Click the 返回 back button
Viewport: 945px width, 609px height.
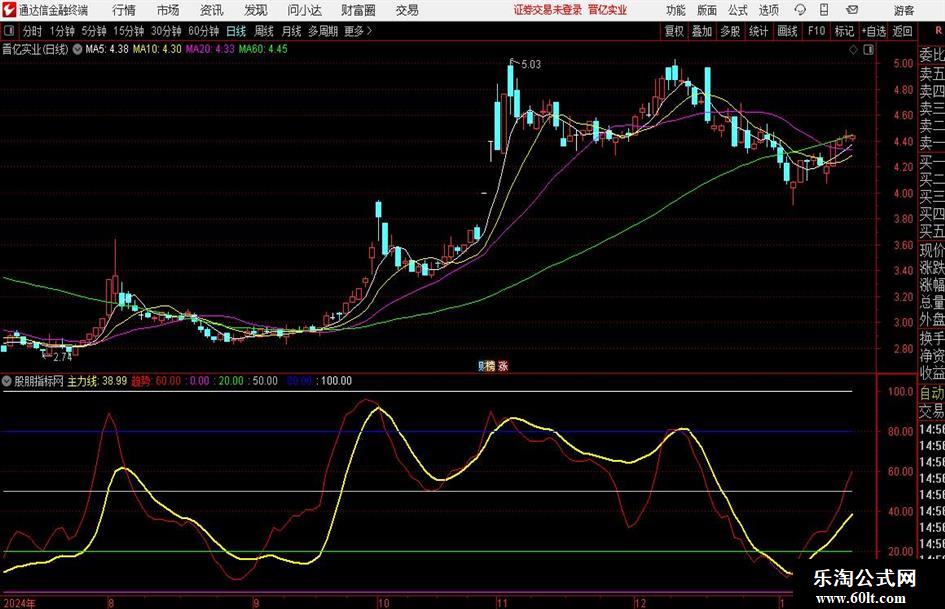902,31
